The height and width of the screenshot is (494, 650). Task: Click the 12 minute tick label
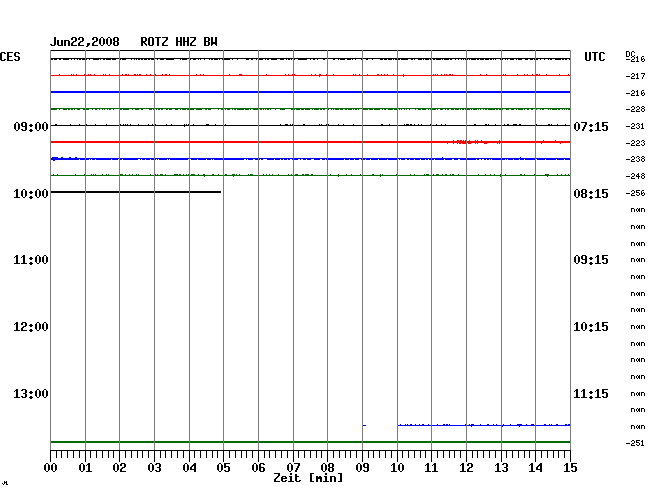pyautogui.click(x=466, y=468)
